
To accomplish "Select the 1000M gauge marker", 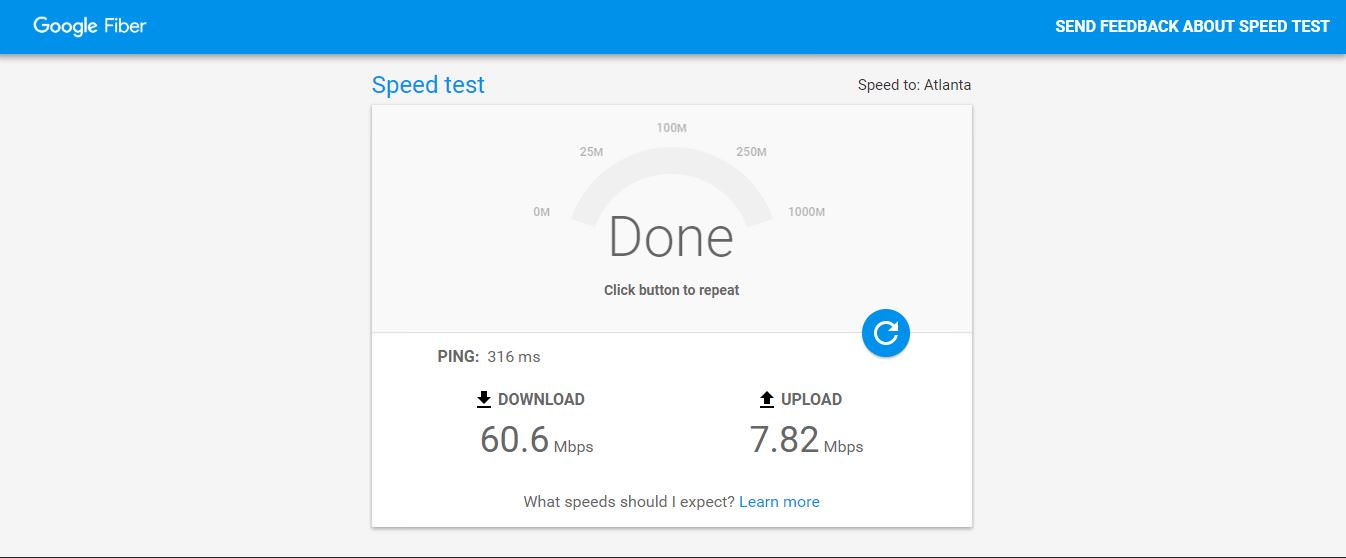I will pos(806,212).
